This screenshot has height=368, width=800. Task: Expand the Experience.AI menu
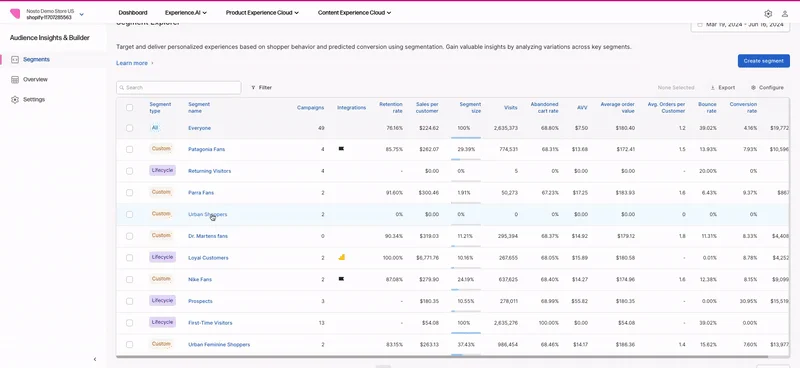point(186,13)
